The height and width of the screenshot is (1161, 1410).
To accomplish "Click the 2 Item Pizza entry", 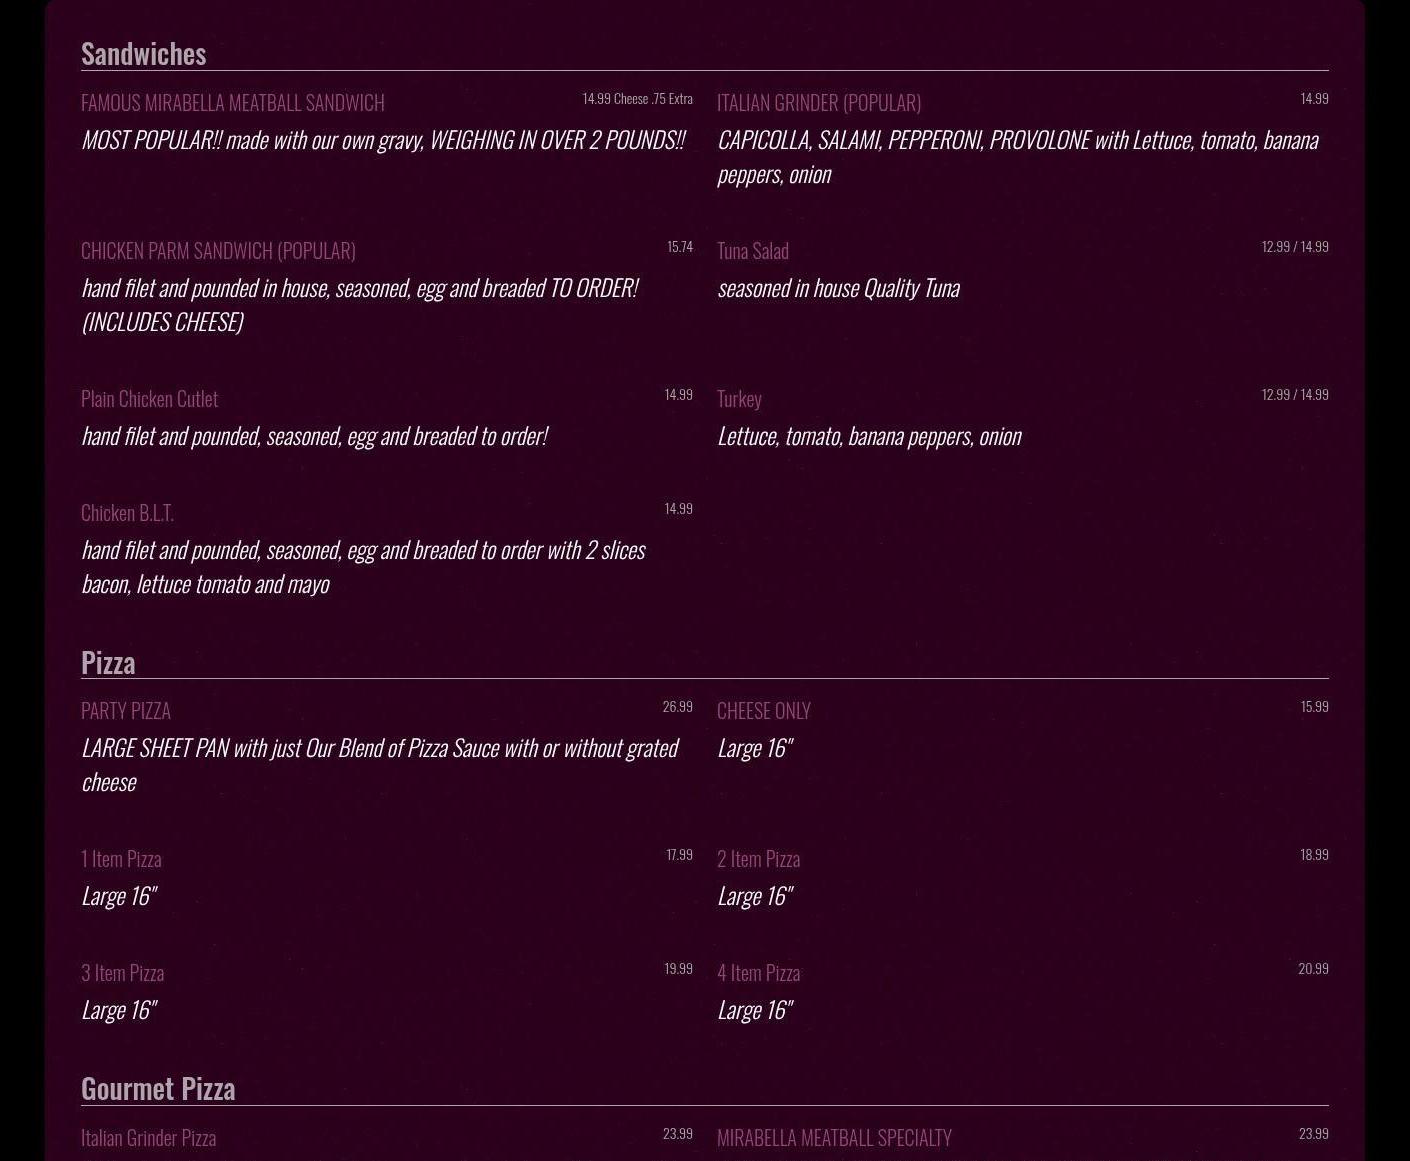I will (758, 859).
